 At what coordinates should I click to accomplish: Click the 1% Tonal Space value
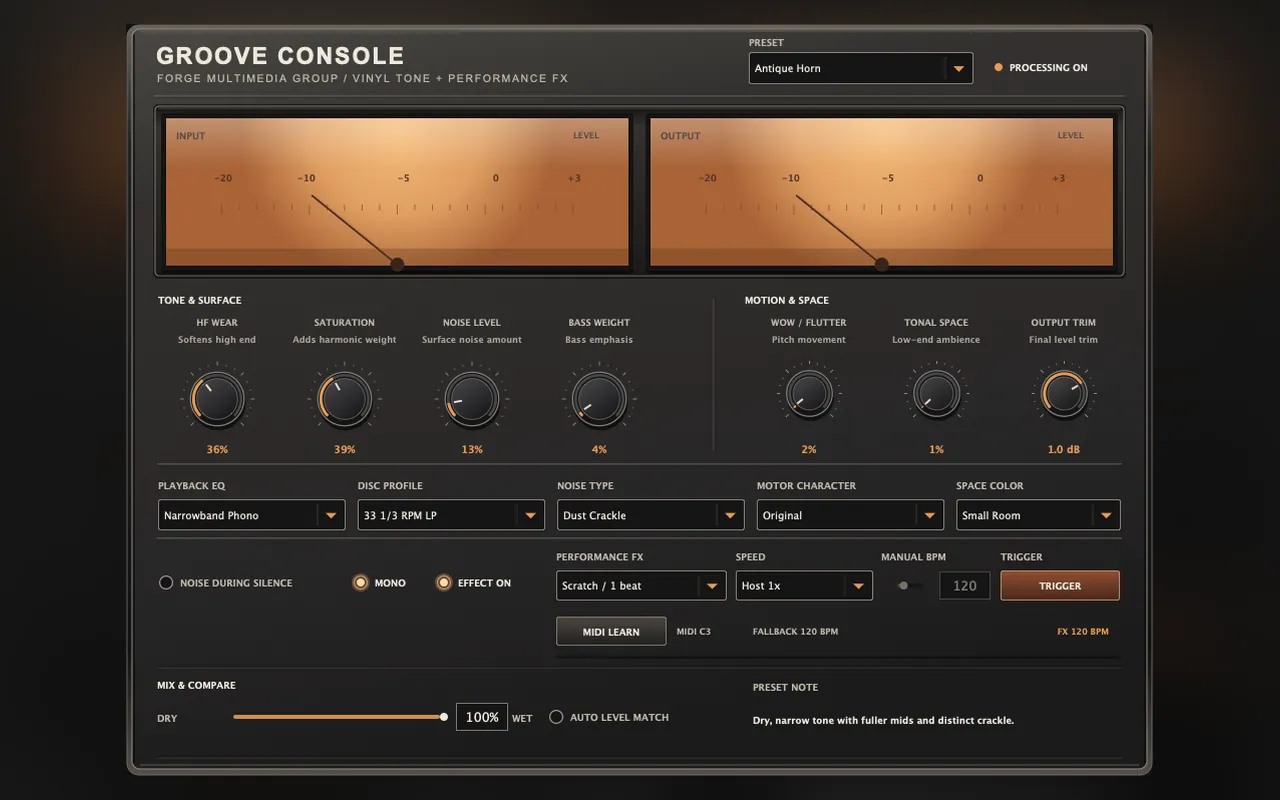936,450
